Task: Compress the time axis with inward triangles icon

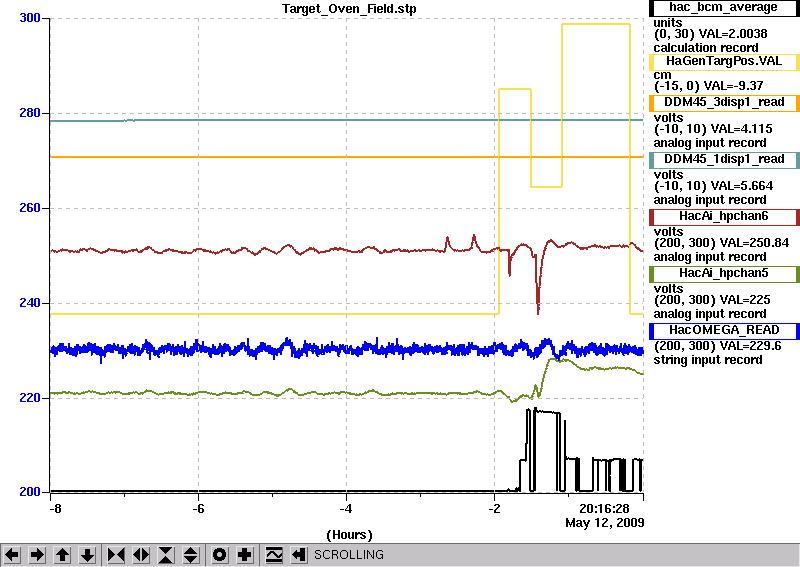Action: [x=116, y=554]
